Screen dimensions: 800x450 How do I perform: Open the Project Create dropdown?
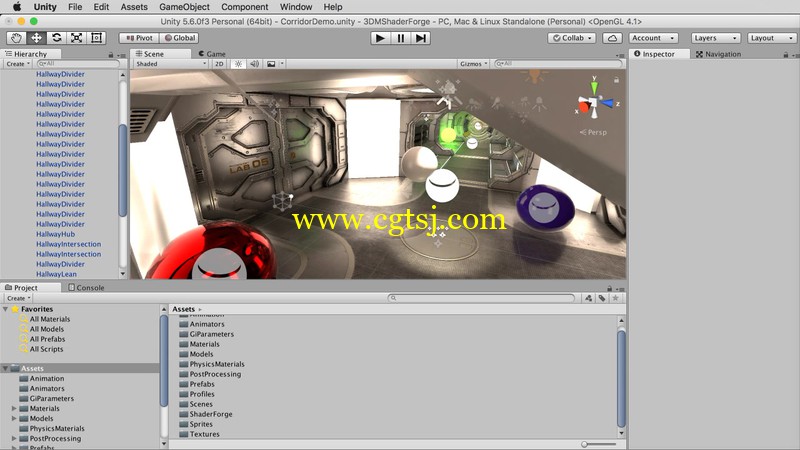point(18,298)
